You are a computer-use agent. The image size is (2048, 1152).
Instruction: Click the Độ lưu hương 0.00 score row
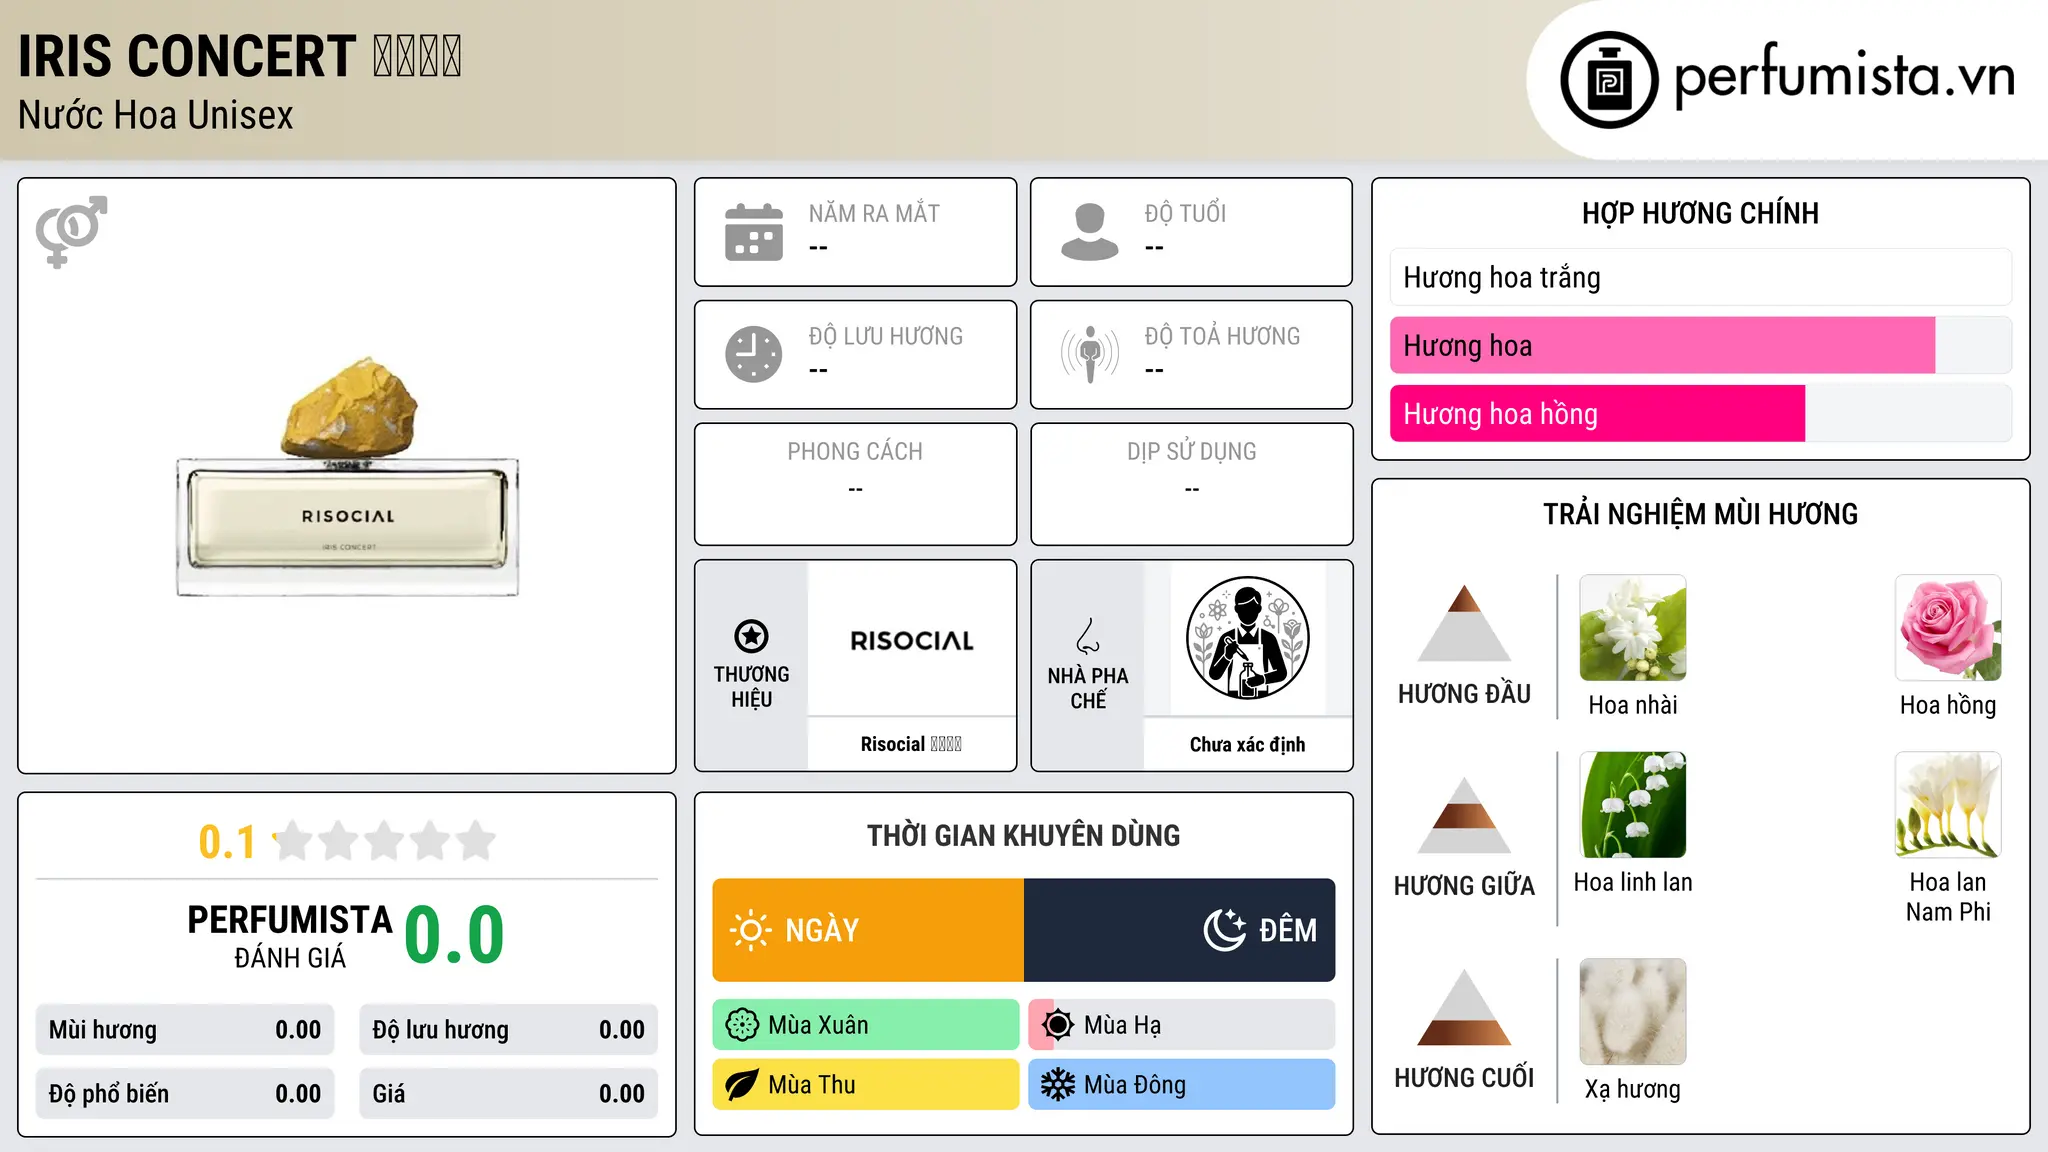tap(509, 1030)
